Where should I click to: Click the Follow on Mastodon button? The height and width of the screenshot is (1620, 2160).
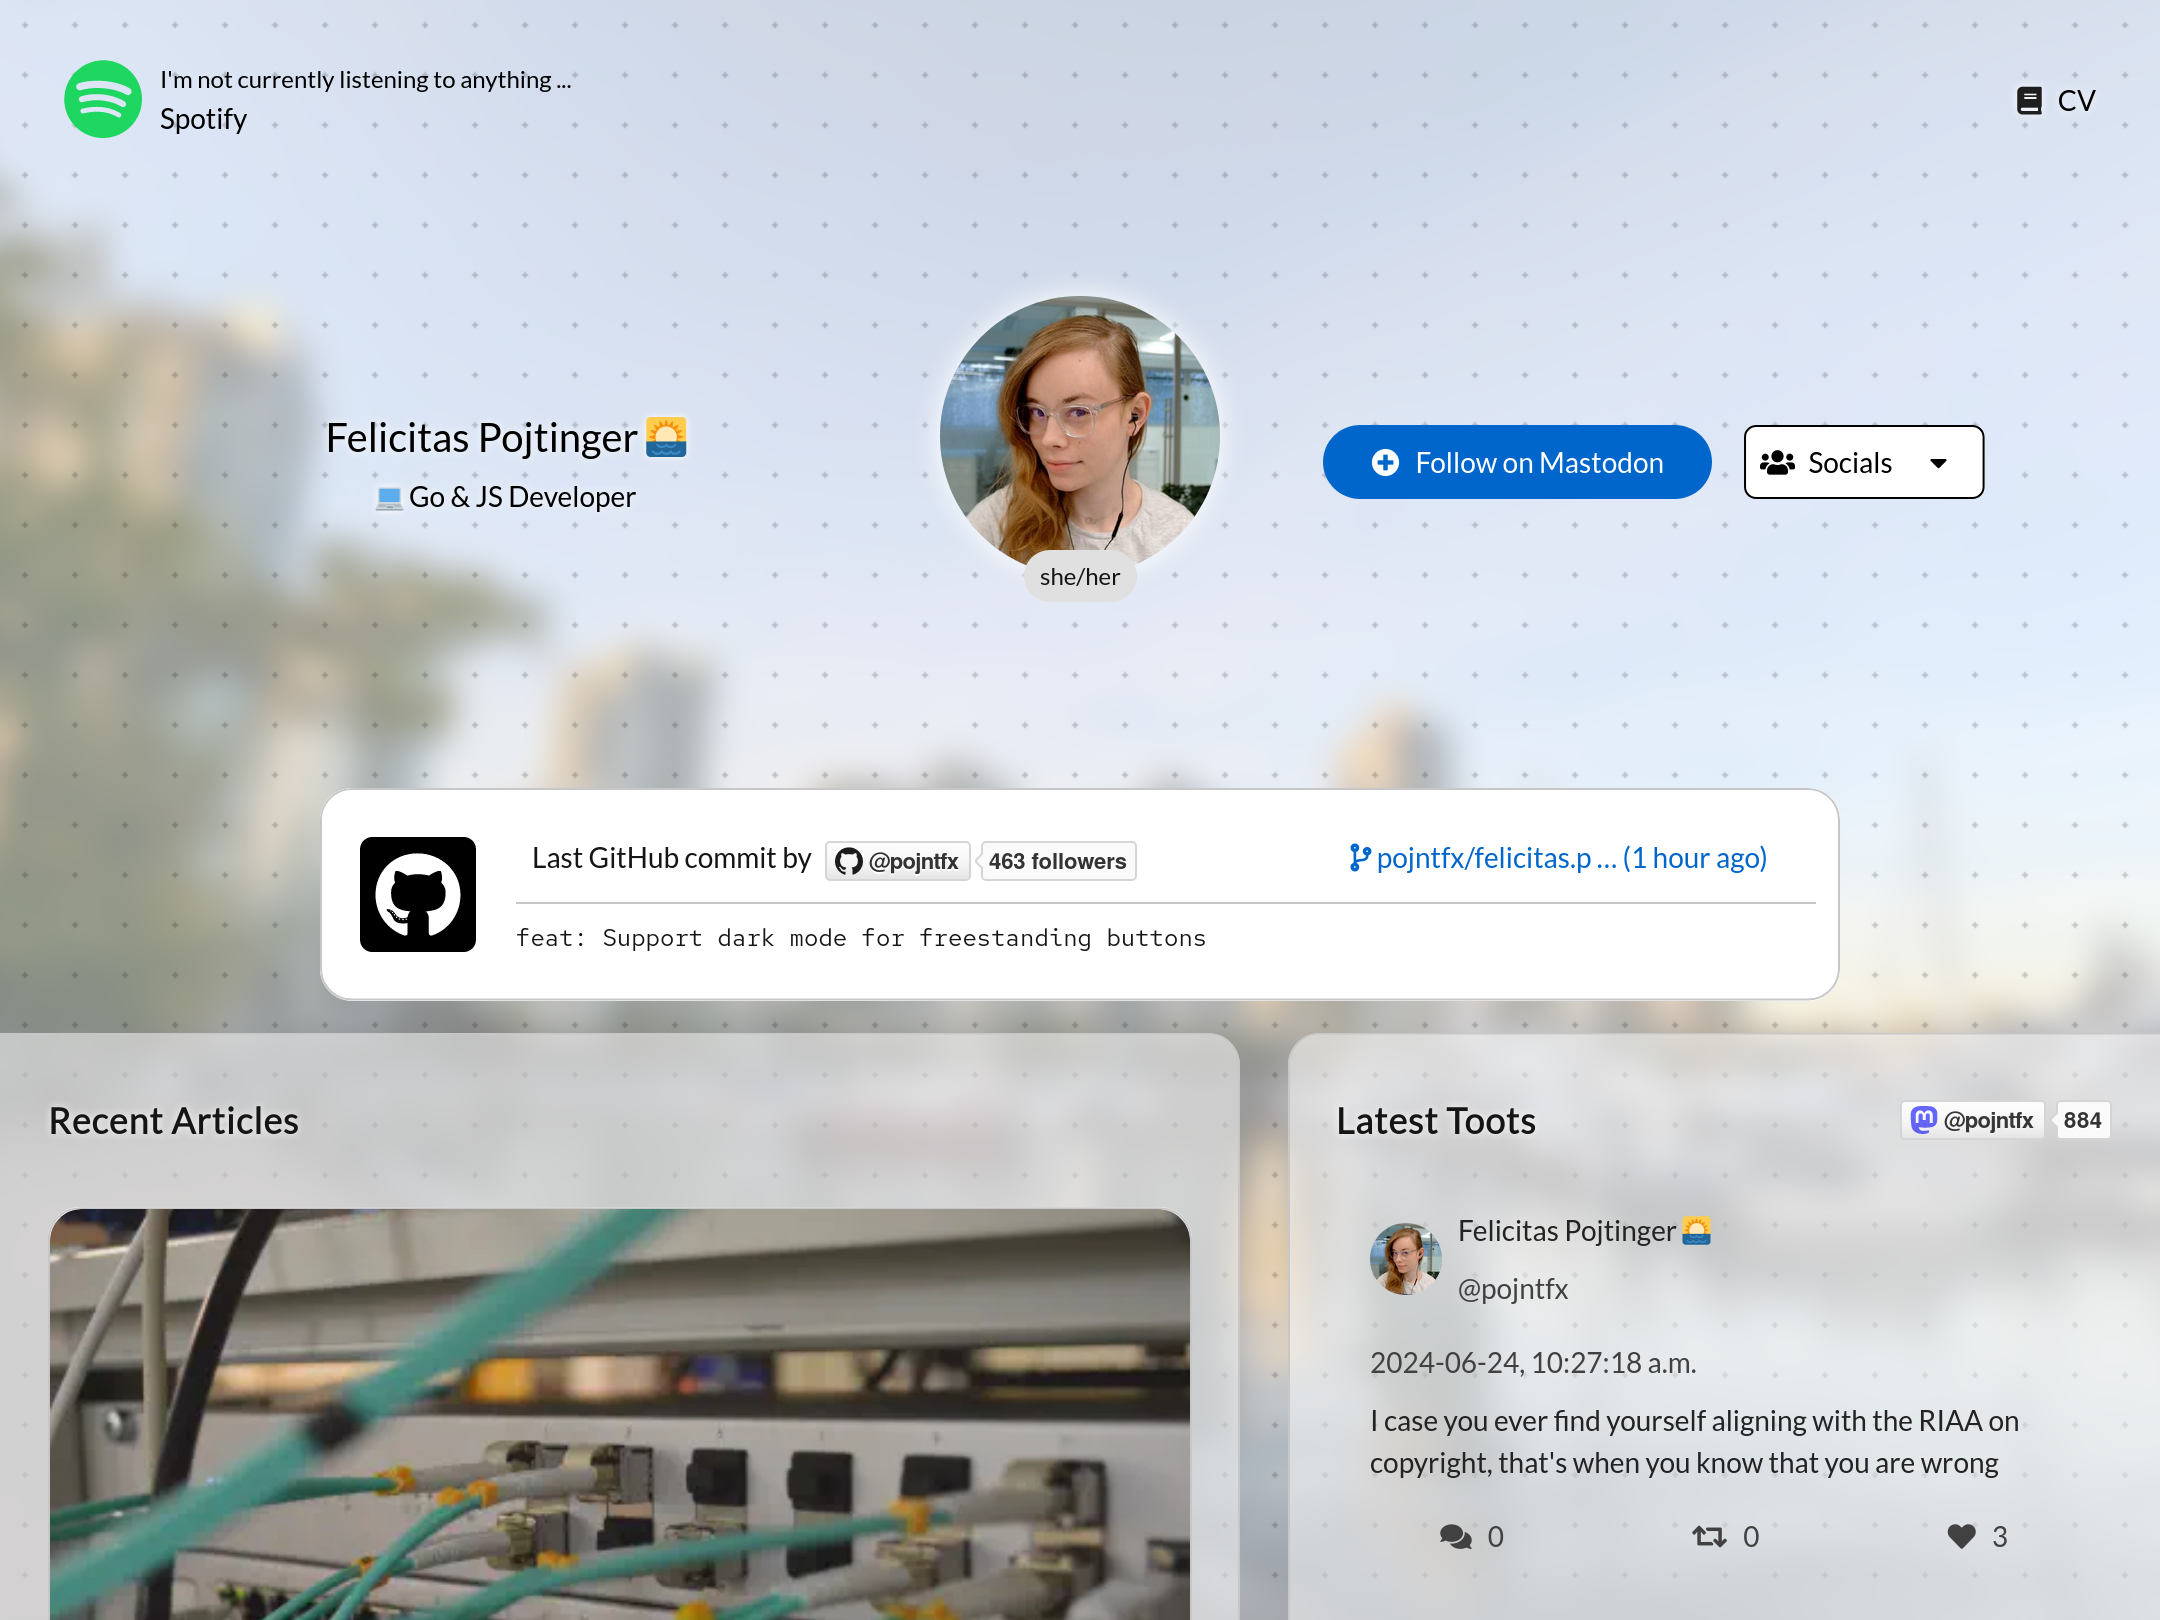(x=1516, y=462)
